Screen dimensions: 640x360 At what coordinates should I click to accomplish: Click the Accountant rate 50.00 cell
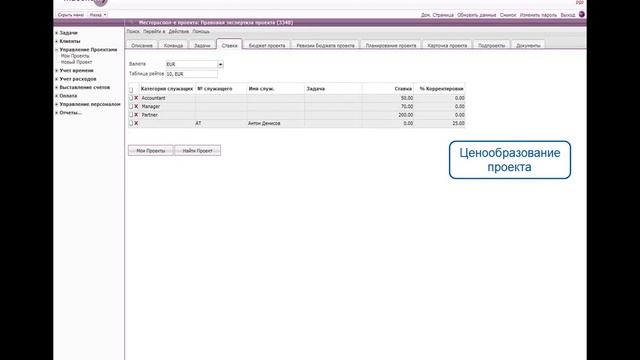(388, 98)
